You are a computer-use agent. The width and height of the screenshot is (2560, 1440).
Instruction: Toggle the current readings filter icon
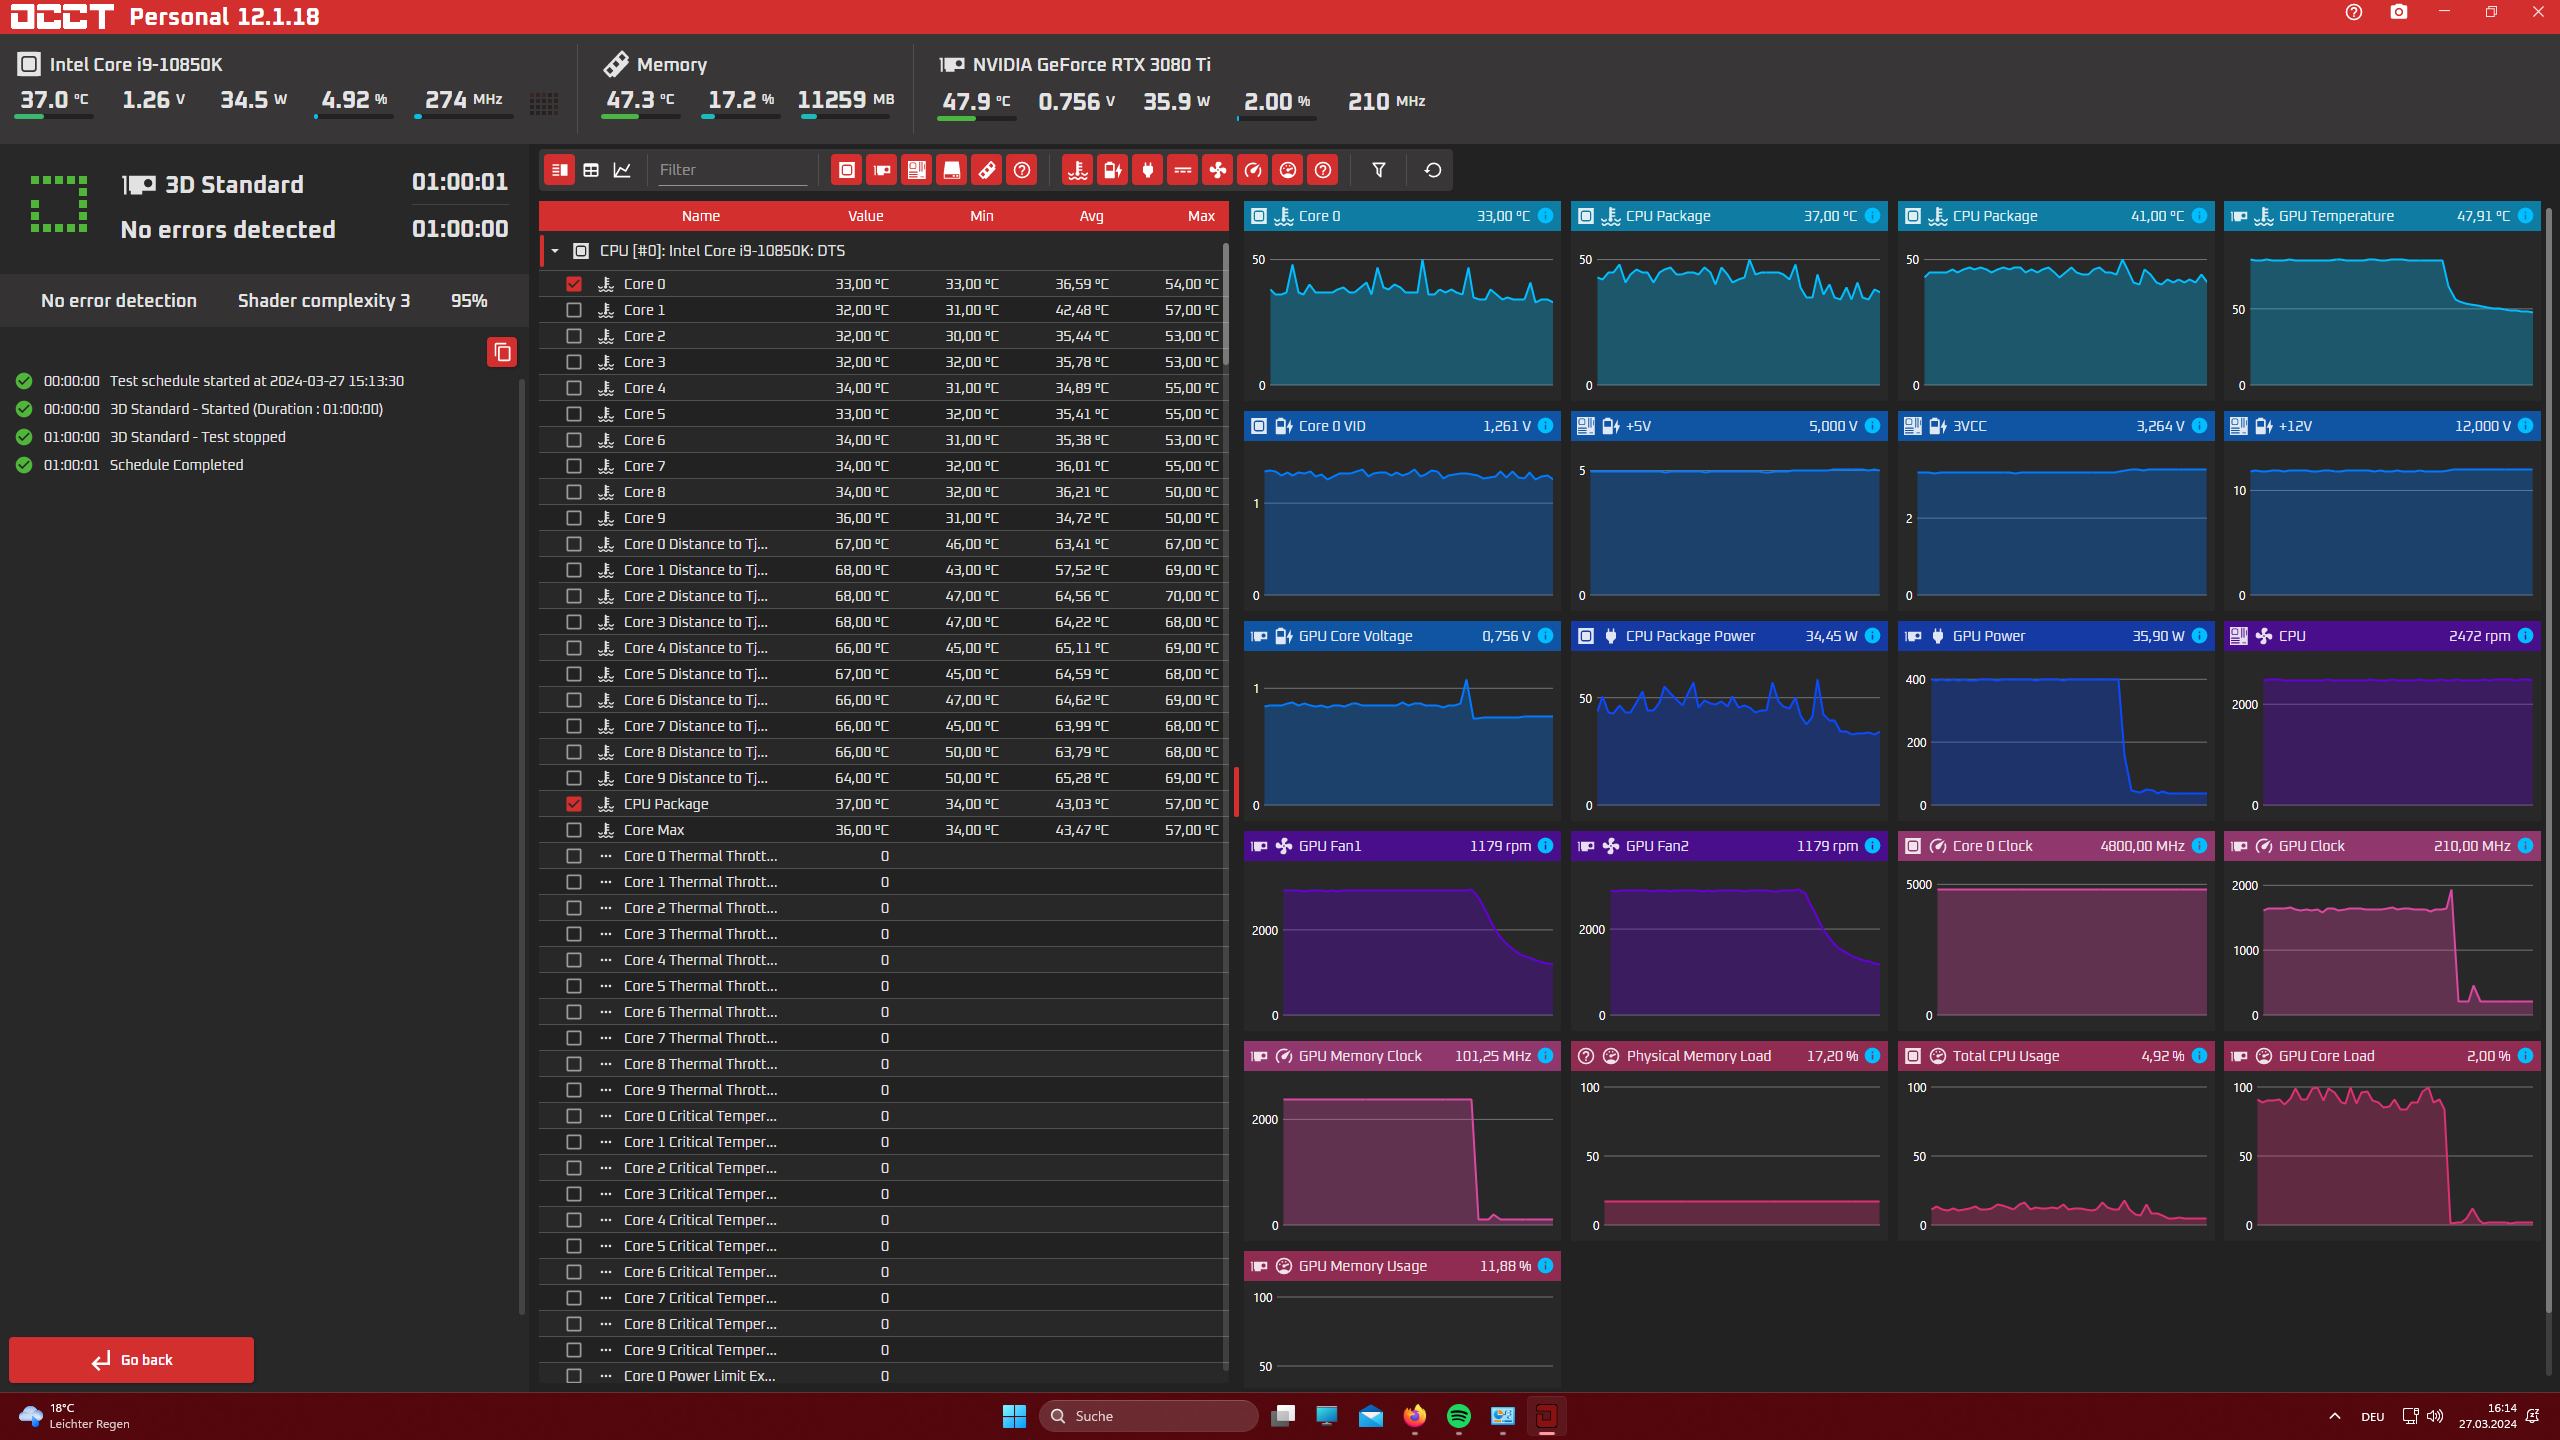click(x=1183, y=170)
